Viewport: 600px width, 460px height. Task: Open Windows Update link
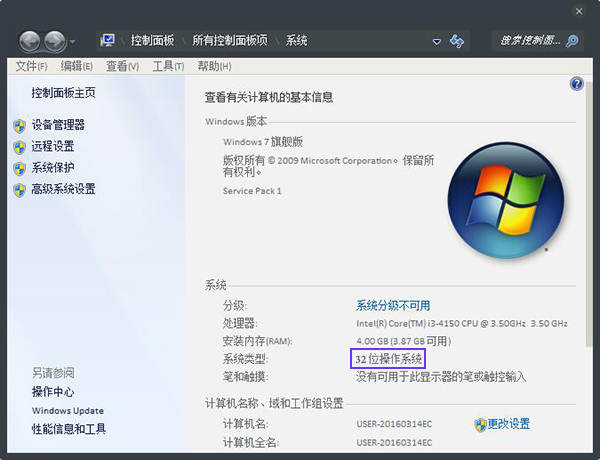pos(68,411)
